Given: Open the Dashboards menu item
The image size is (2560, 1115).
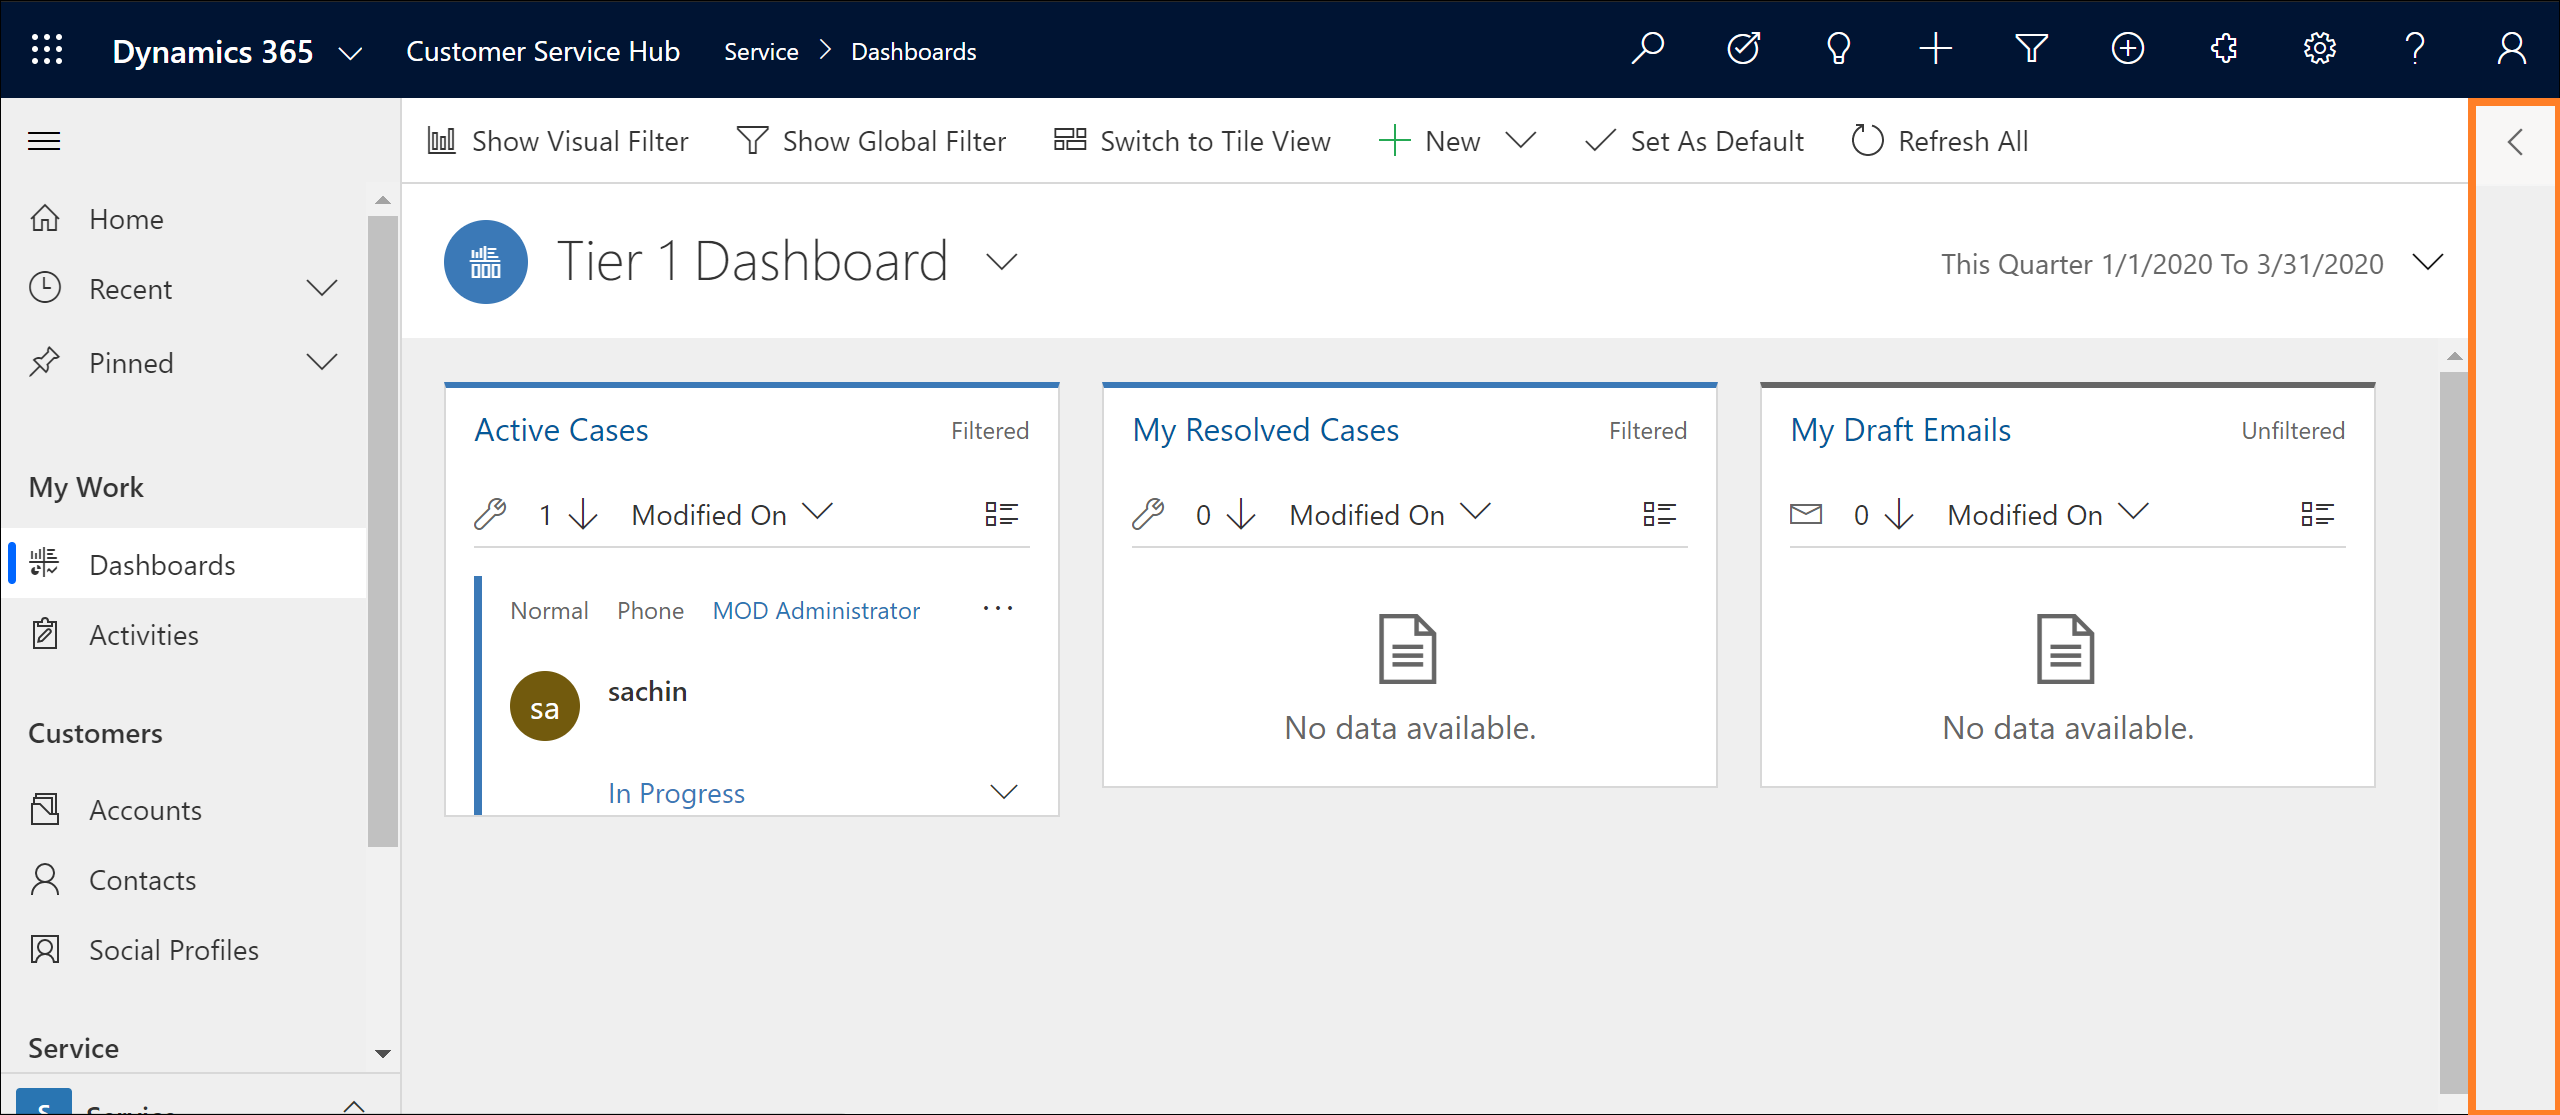Looking at the screenshot, I should click(163, 563).
